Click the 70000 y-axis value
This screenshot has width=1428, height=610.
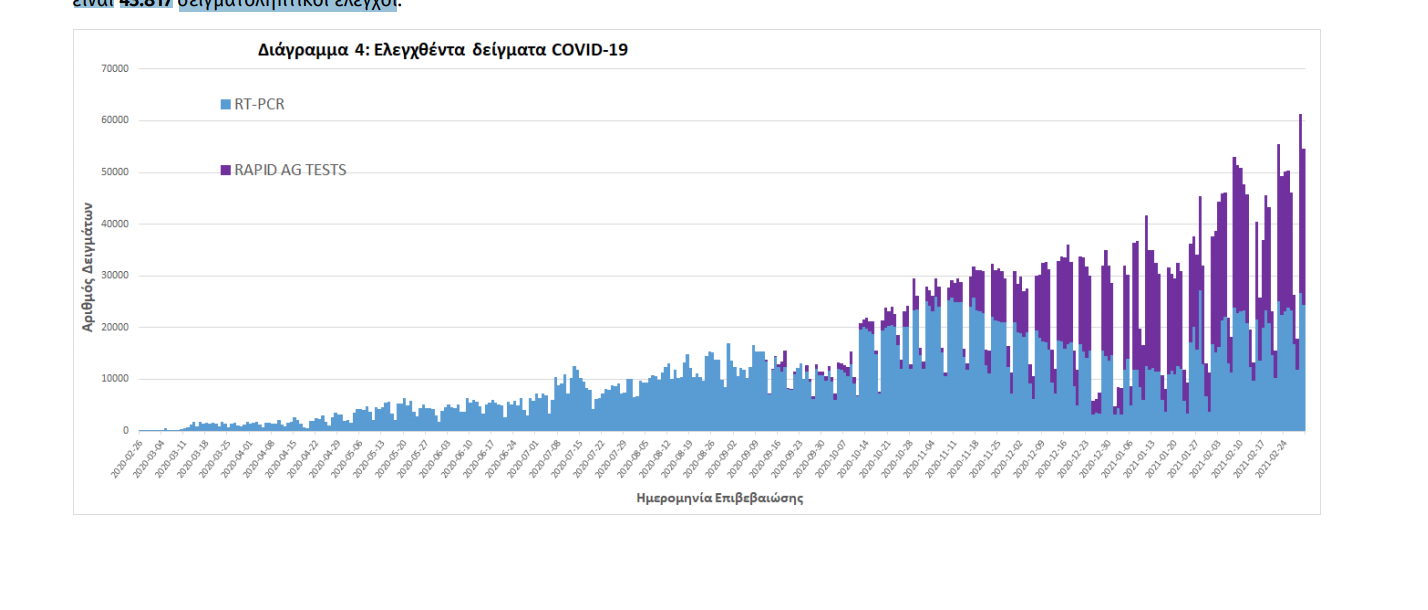(x=114, y=69)
